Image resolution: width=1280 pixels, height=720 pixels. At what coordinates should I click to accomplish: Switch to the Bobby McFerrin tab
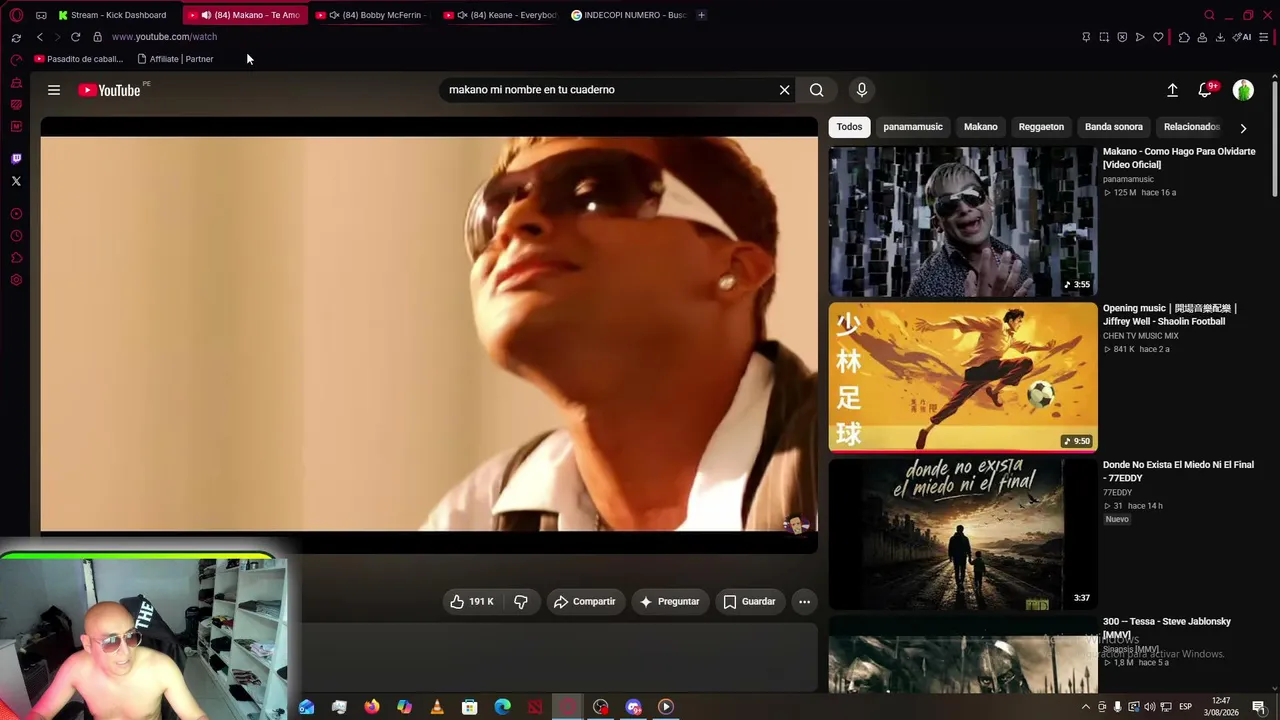[371, 15]
